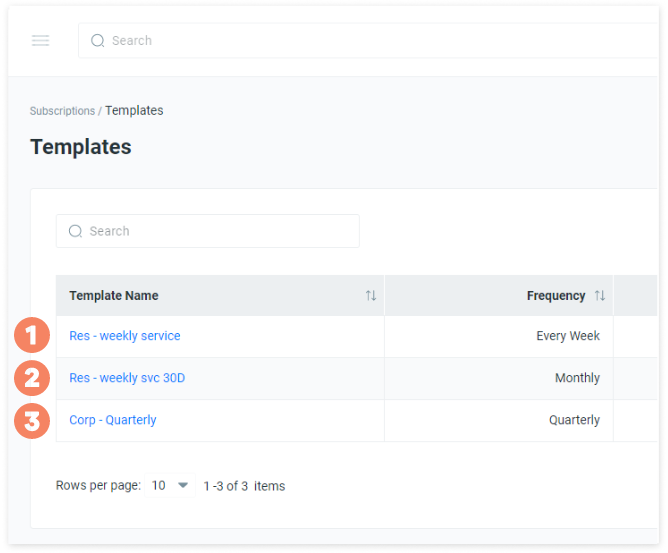The width and height of the screenshot is (668, 553).
Task: Click the 1-3 of 3 items text
Action: click(x=244, y=486)
